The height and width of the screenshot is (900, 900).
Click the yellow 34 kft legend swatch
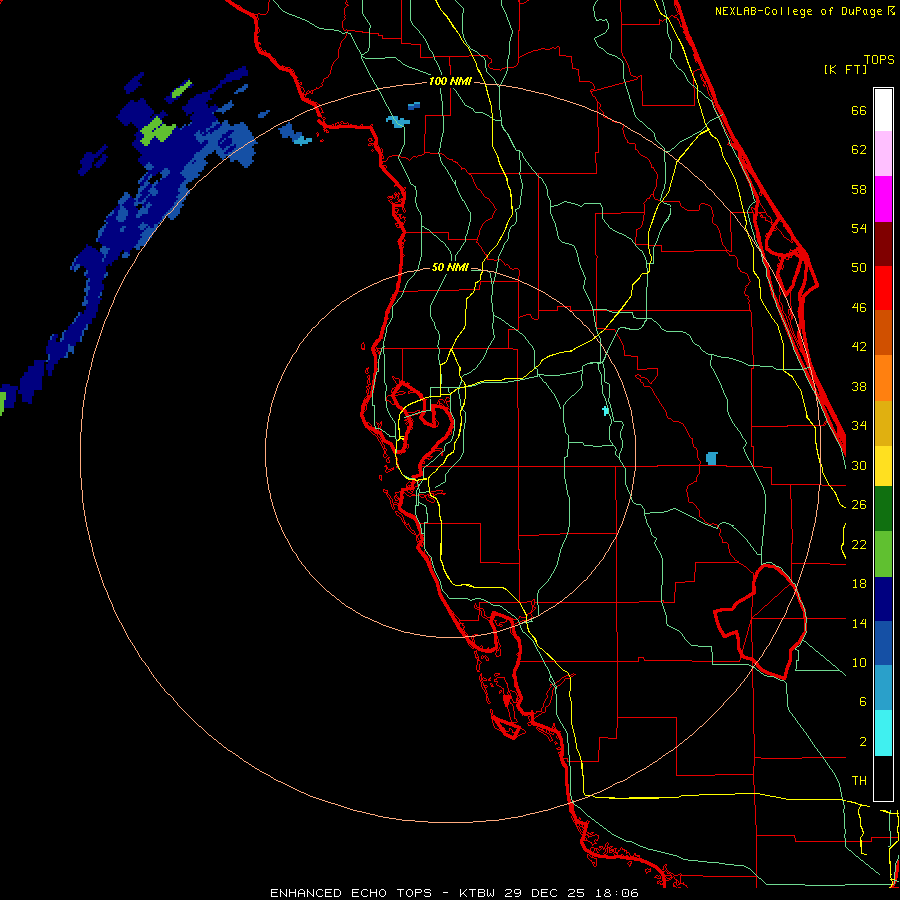883,466
